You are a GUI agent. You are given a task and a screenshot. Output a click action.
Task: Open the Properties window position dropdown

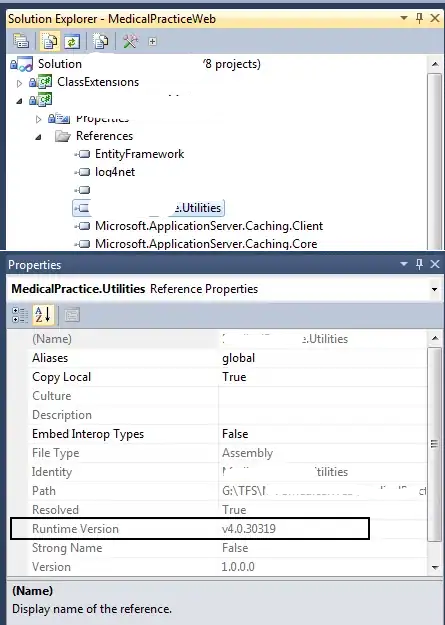pyautogui.click(x=404, y=264)
